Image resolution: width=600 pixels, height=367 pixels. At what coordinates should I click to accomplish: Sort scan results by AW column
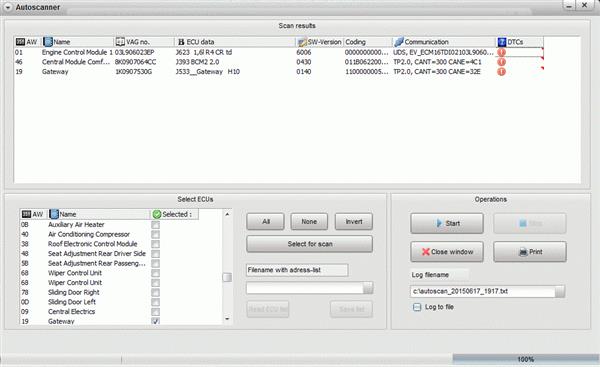coord(27,42)
